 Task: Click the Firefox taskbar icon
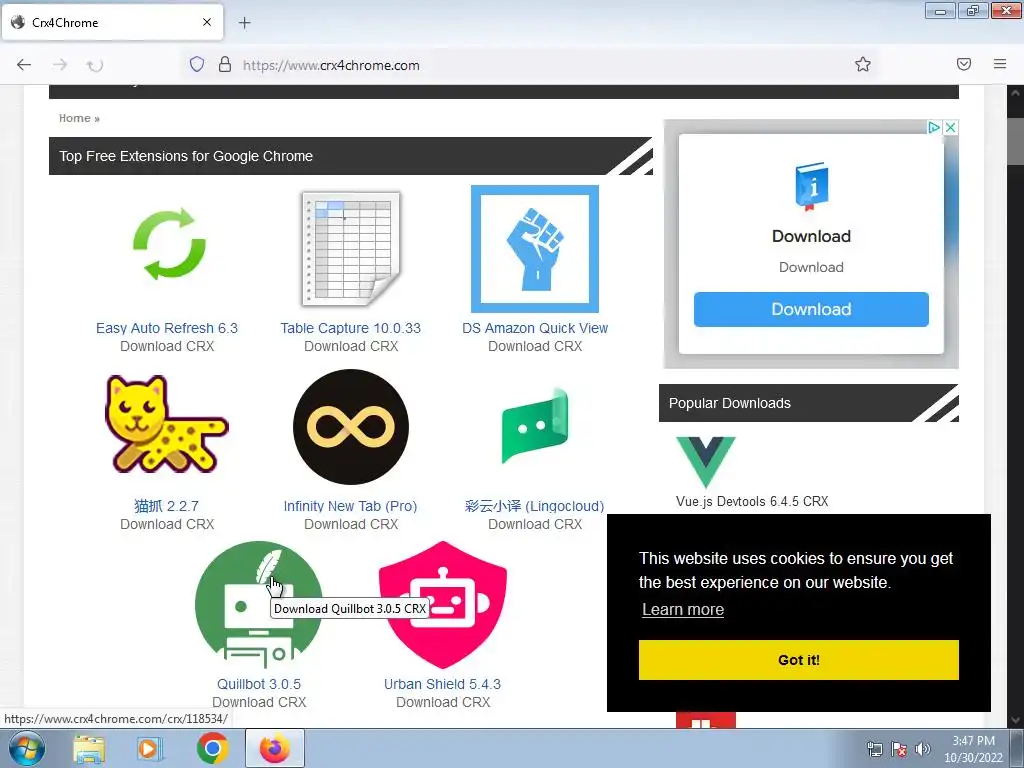(x=275, y=748)
